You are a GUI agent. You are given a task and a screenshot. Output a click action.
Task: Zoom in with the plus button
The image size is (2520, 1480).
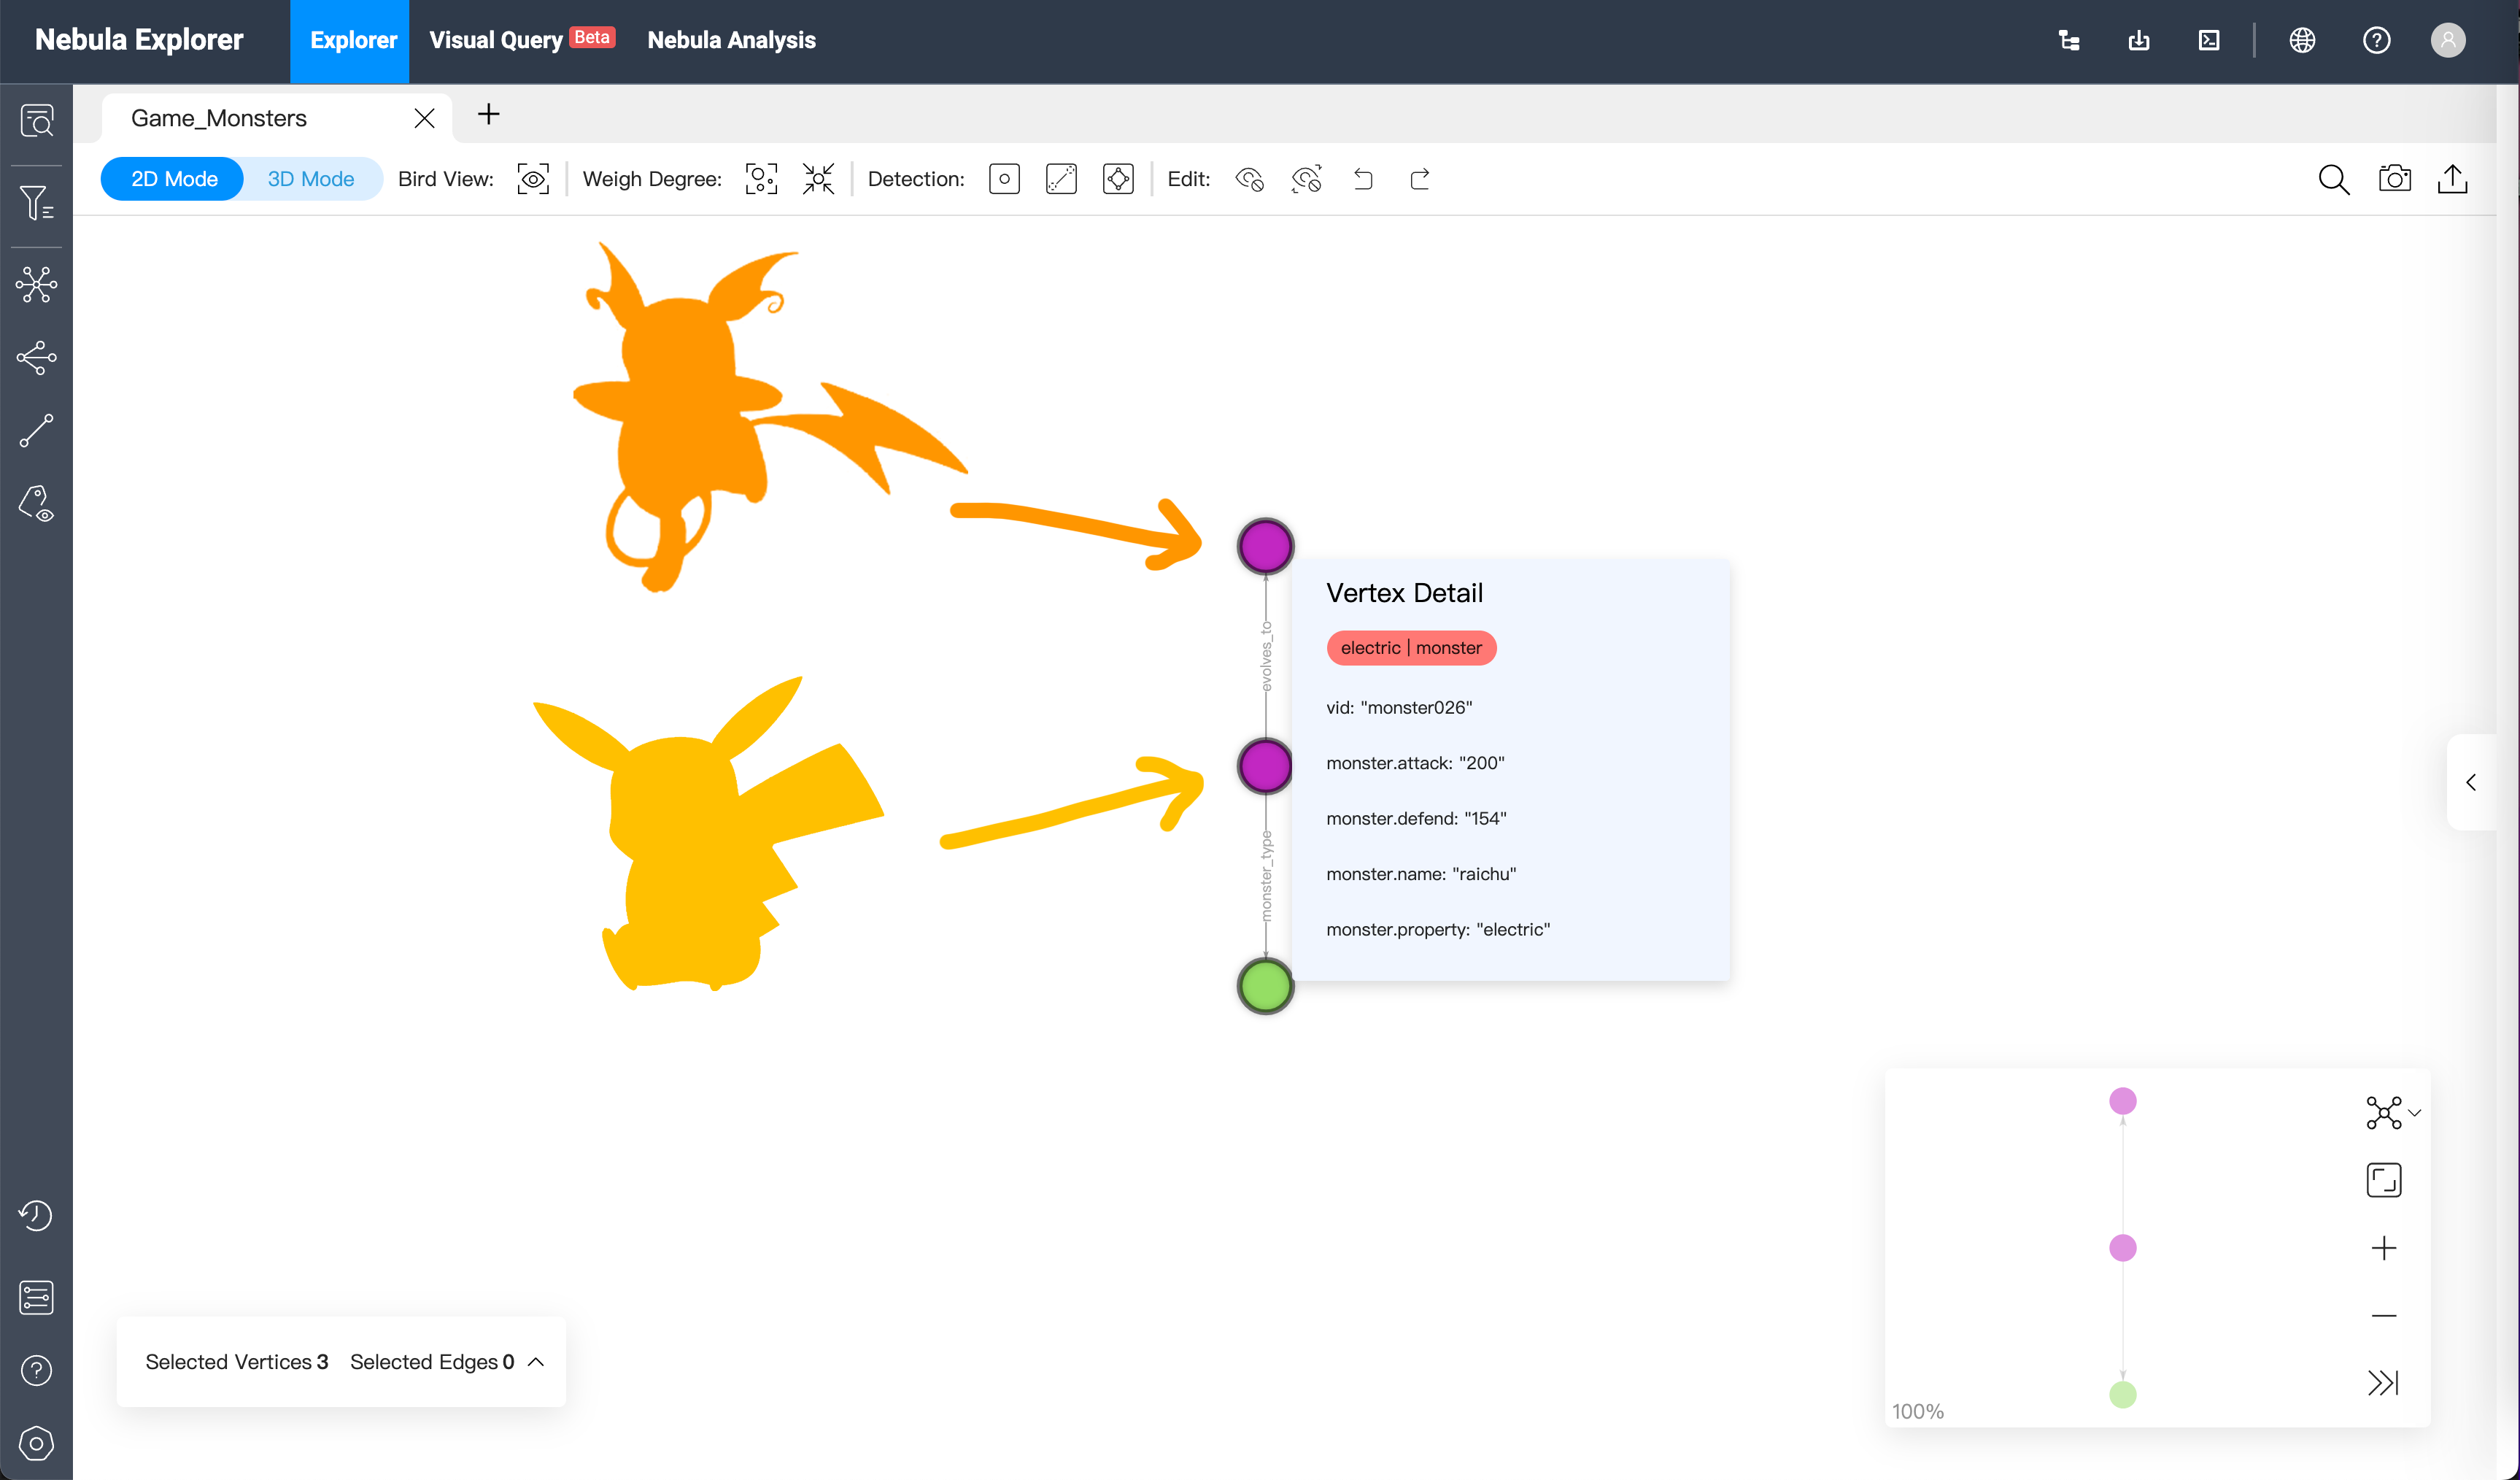point(2384,1248)
